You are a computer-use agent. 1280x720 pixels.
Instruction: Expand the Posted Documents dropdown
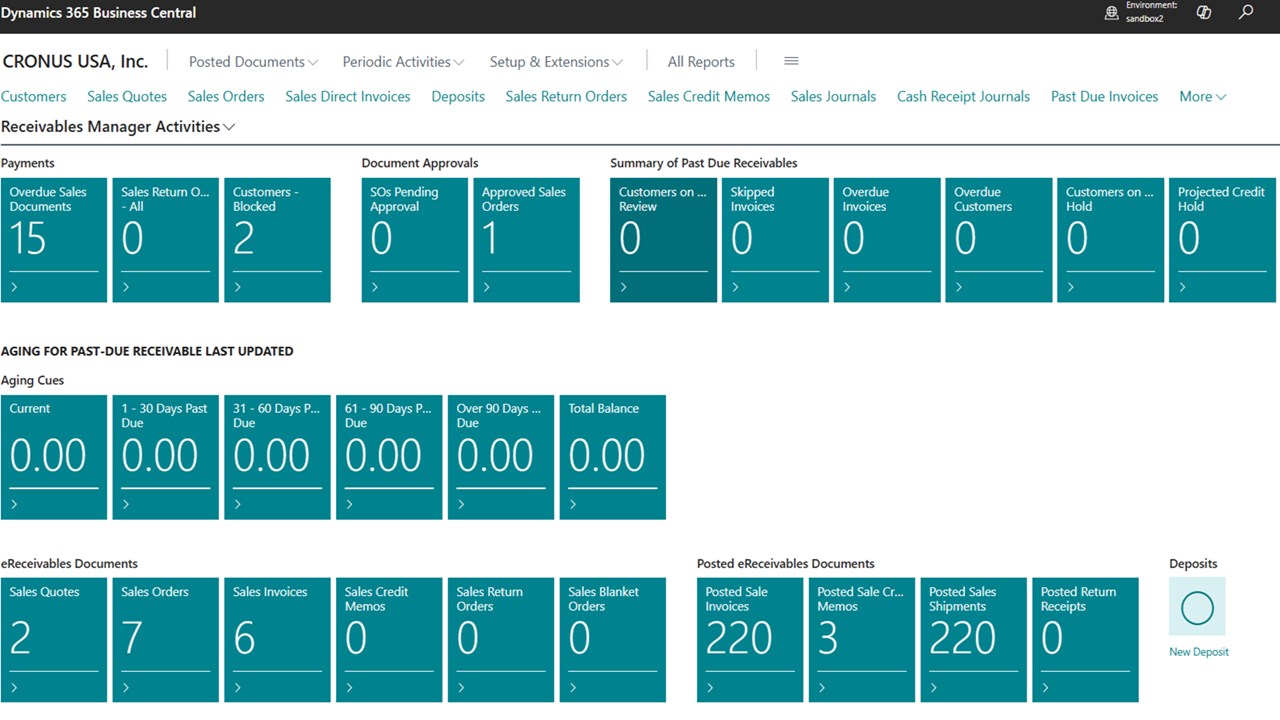pos(253,62)
